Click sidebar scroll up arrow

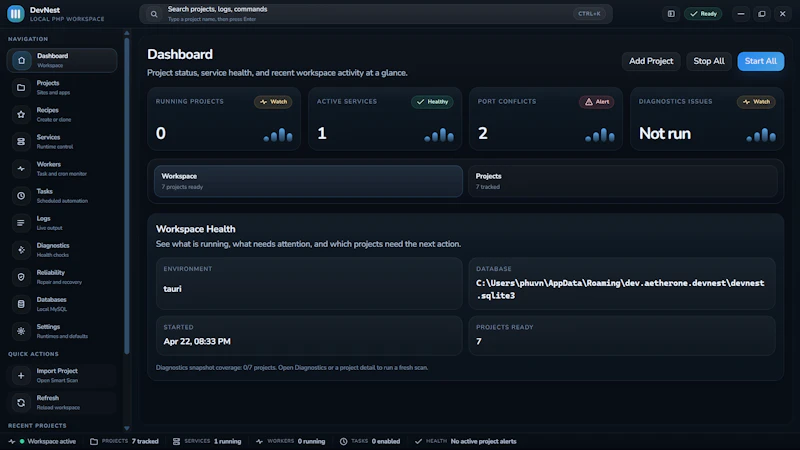click(127, 33)
